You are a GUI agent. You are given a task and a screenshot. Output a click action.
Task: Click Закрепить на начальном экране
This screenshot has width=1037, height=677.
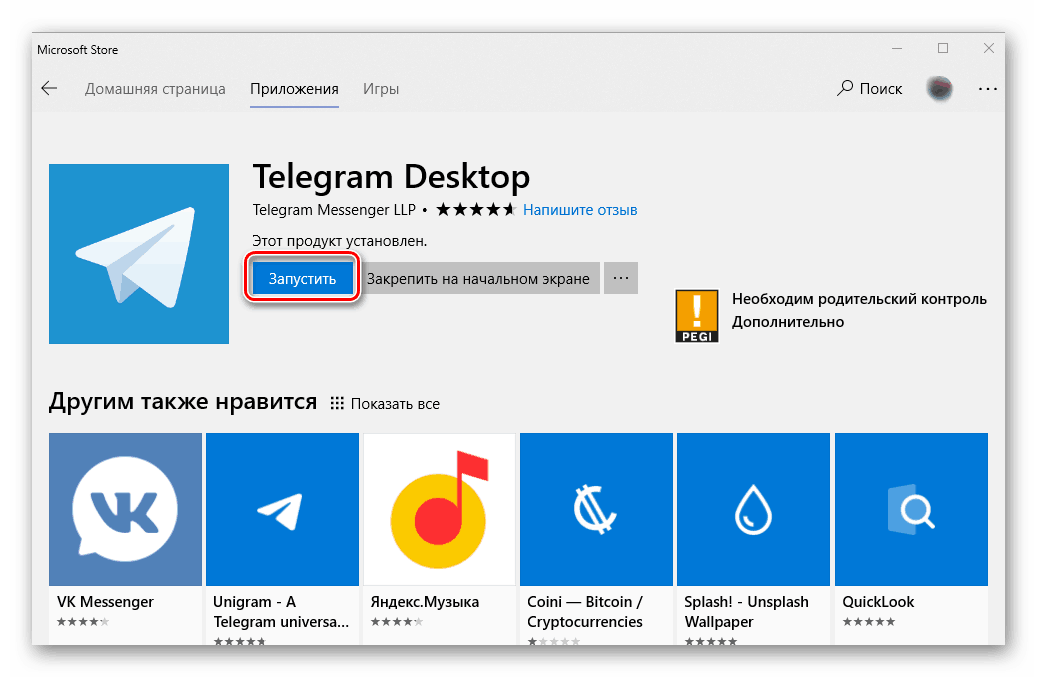coord(478,278)
